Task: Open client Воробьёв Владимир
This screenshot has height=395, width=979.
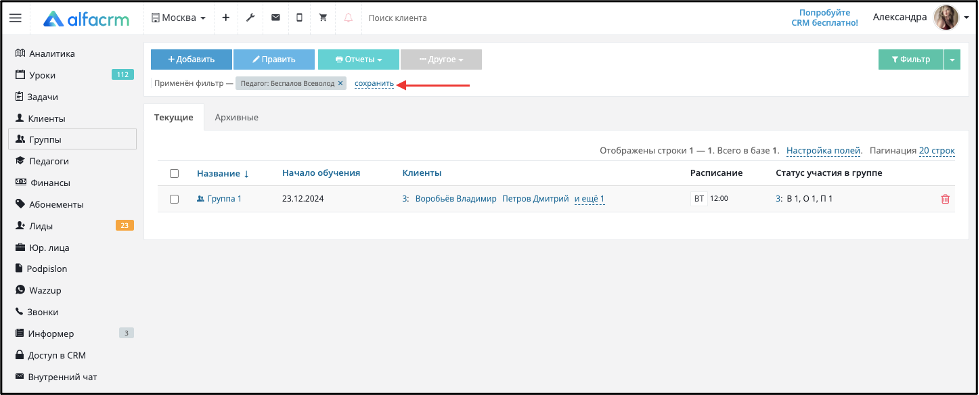Action: pos(456,199)
